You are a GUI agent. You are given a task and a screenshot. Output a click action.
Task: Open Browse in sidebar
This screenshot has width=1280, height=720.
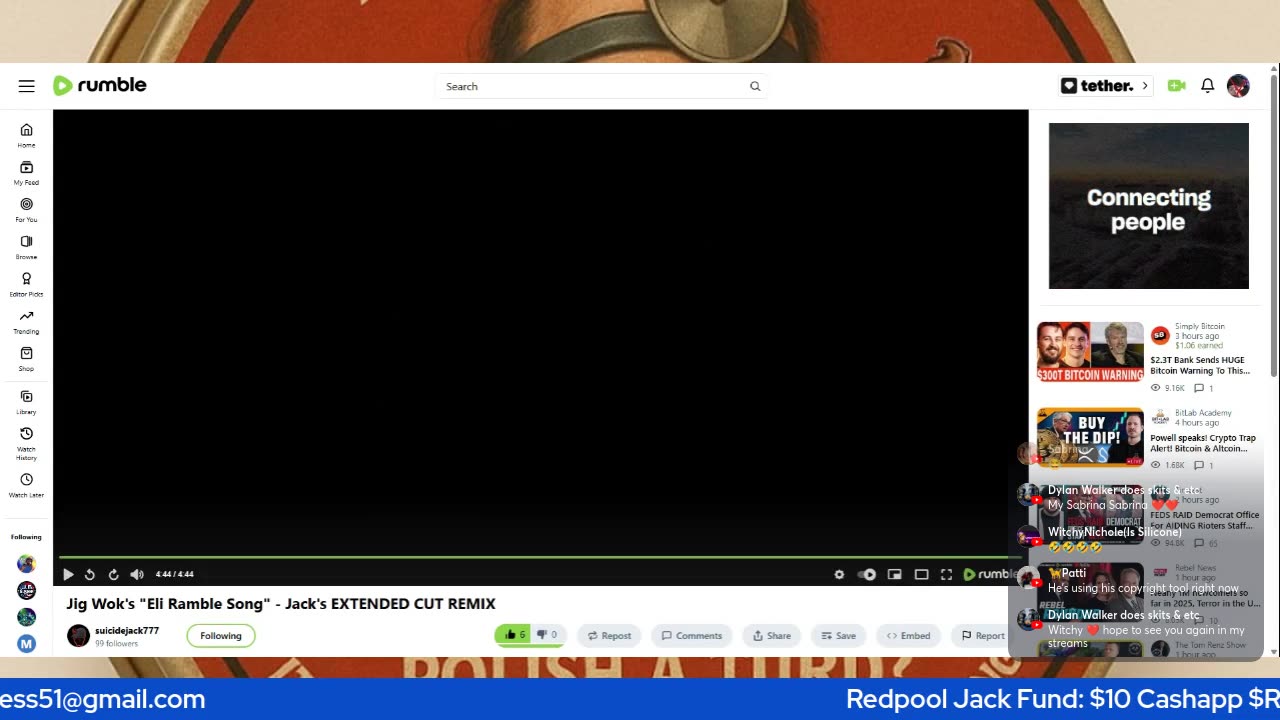coord(26,247)
